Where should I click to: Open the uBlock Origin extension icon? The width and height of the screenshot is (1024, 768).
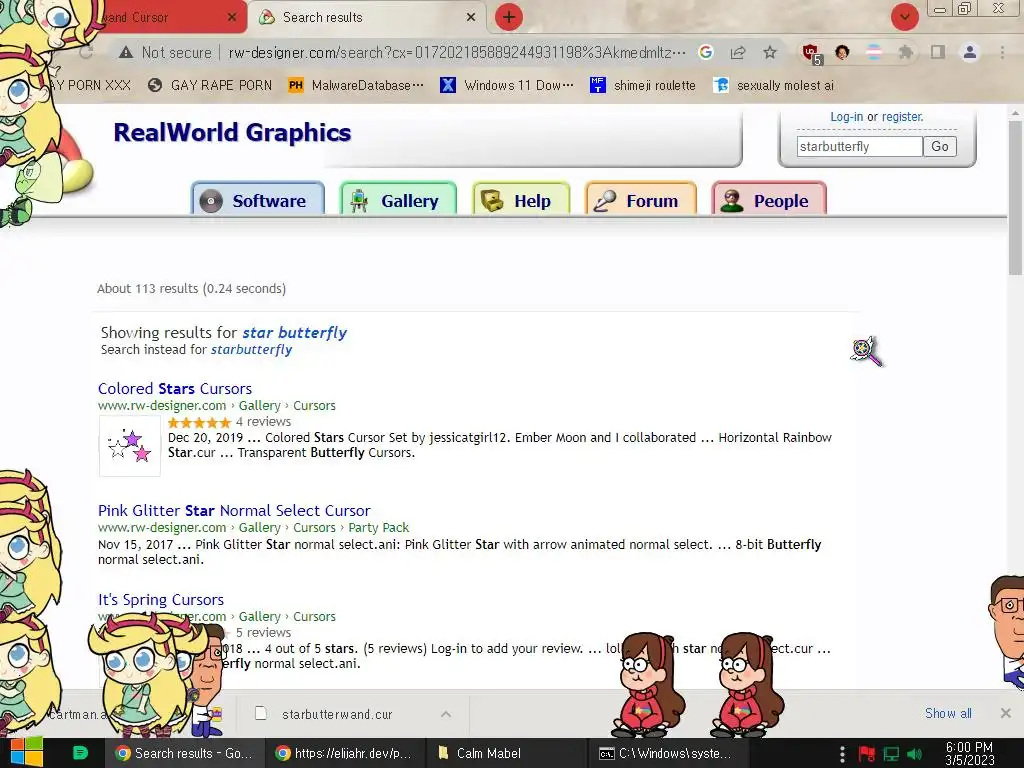[x=811, y=53]
